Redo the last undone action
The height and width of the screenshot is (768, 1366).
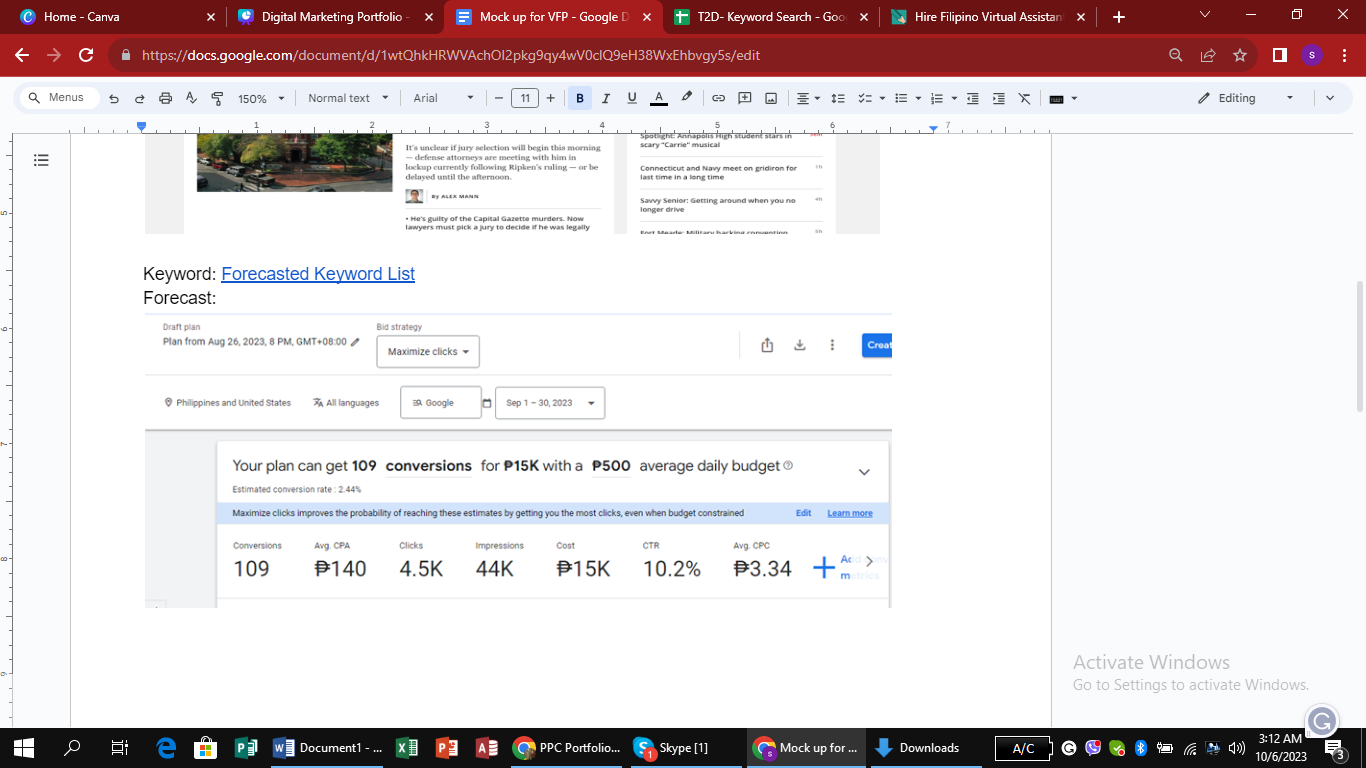point(140,98)
